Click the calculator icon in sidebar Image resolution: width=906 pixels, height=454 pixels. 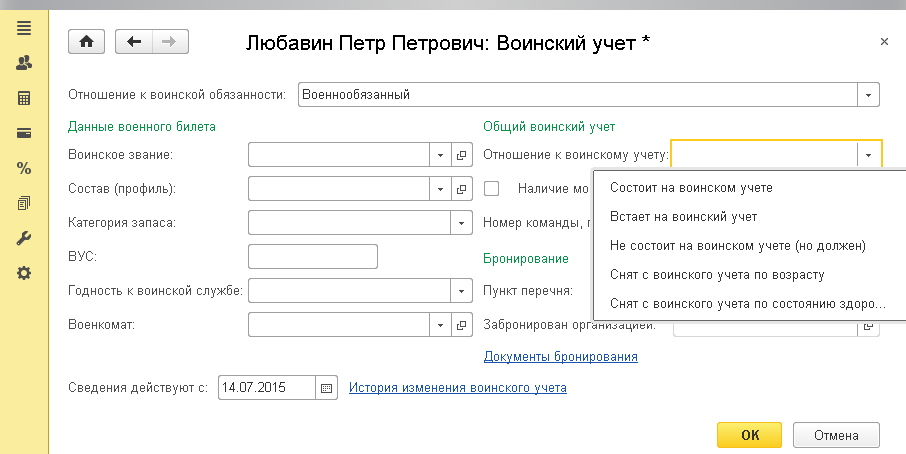[x=24, y=98]
